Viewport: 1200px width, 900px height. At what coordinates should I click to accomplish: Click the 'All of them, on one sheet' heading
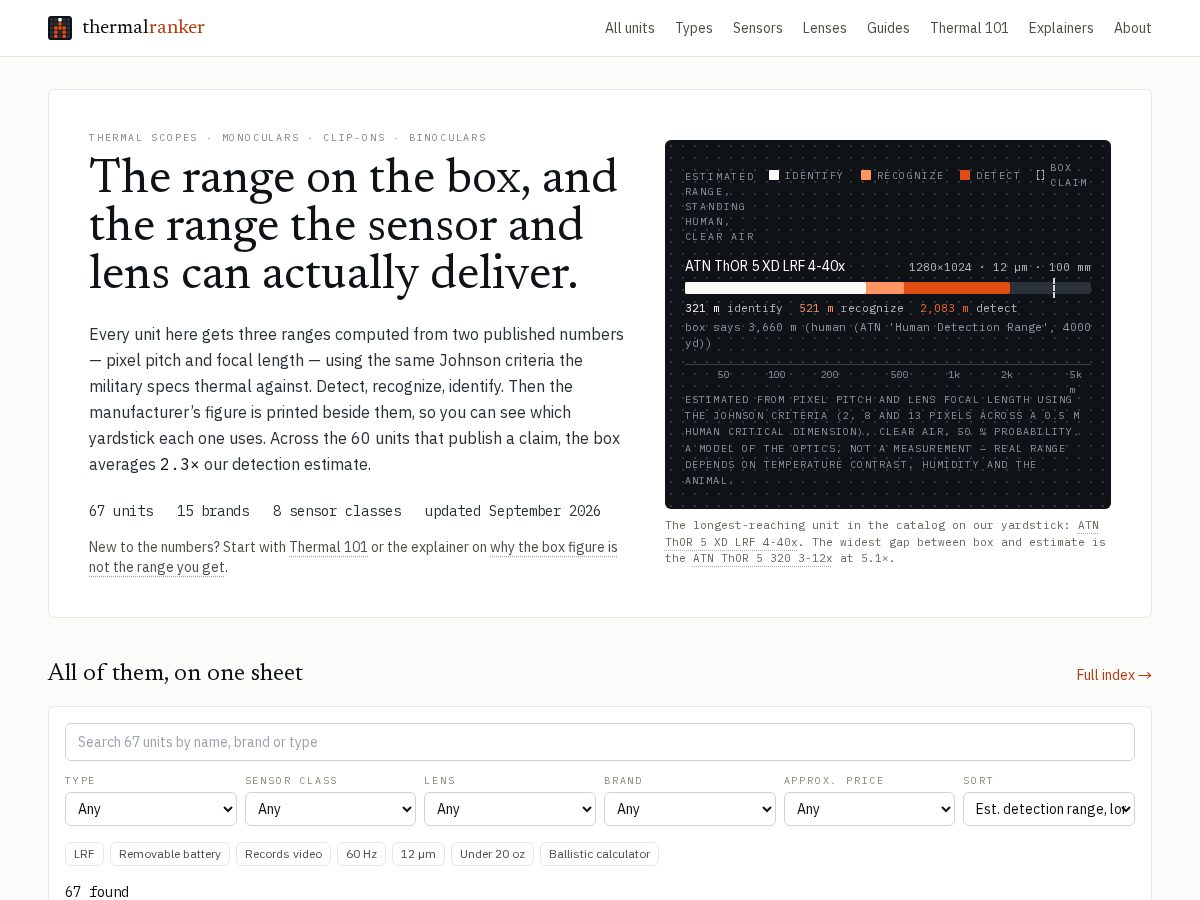[x=175, y=673]
